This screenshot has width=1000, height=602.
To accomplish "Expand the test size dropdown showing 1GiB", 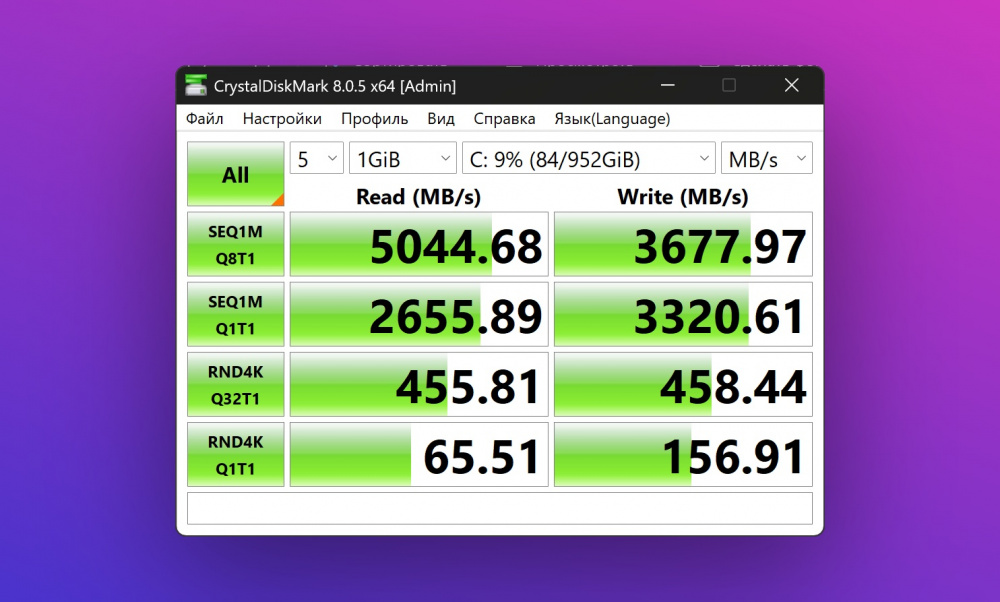I will (x=402, y=158).
